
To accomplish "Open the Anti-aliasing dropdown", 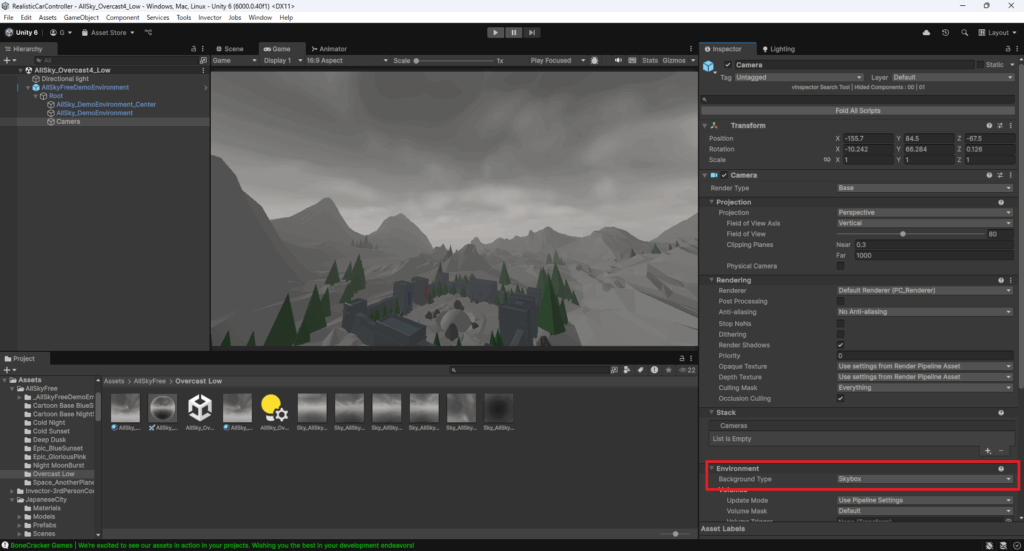I will point(925,312).
